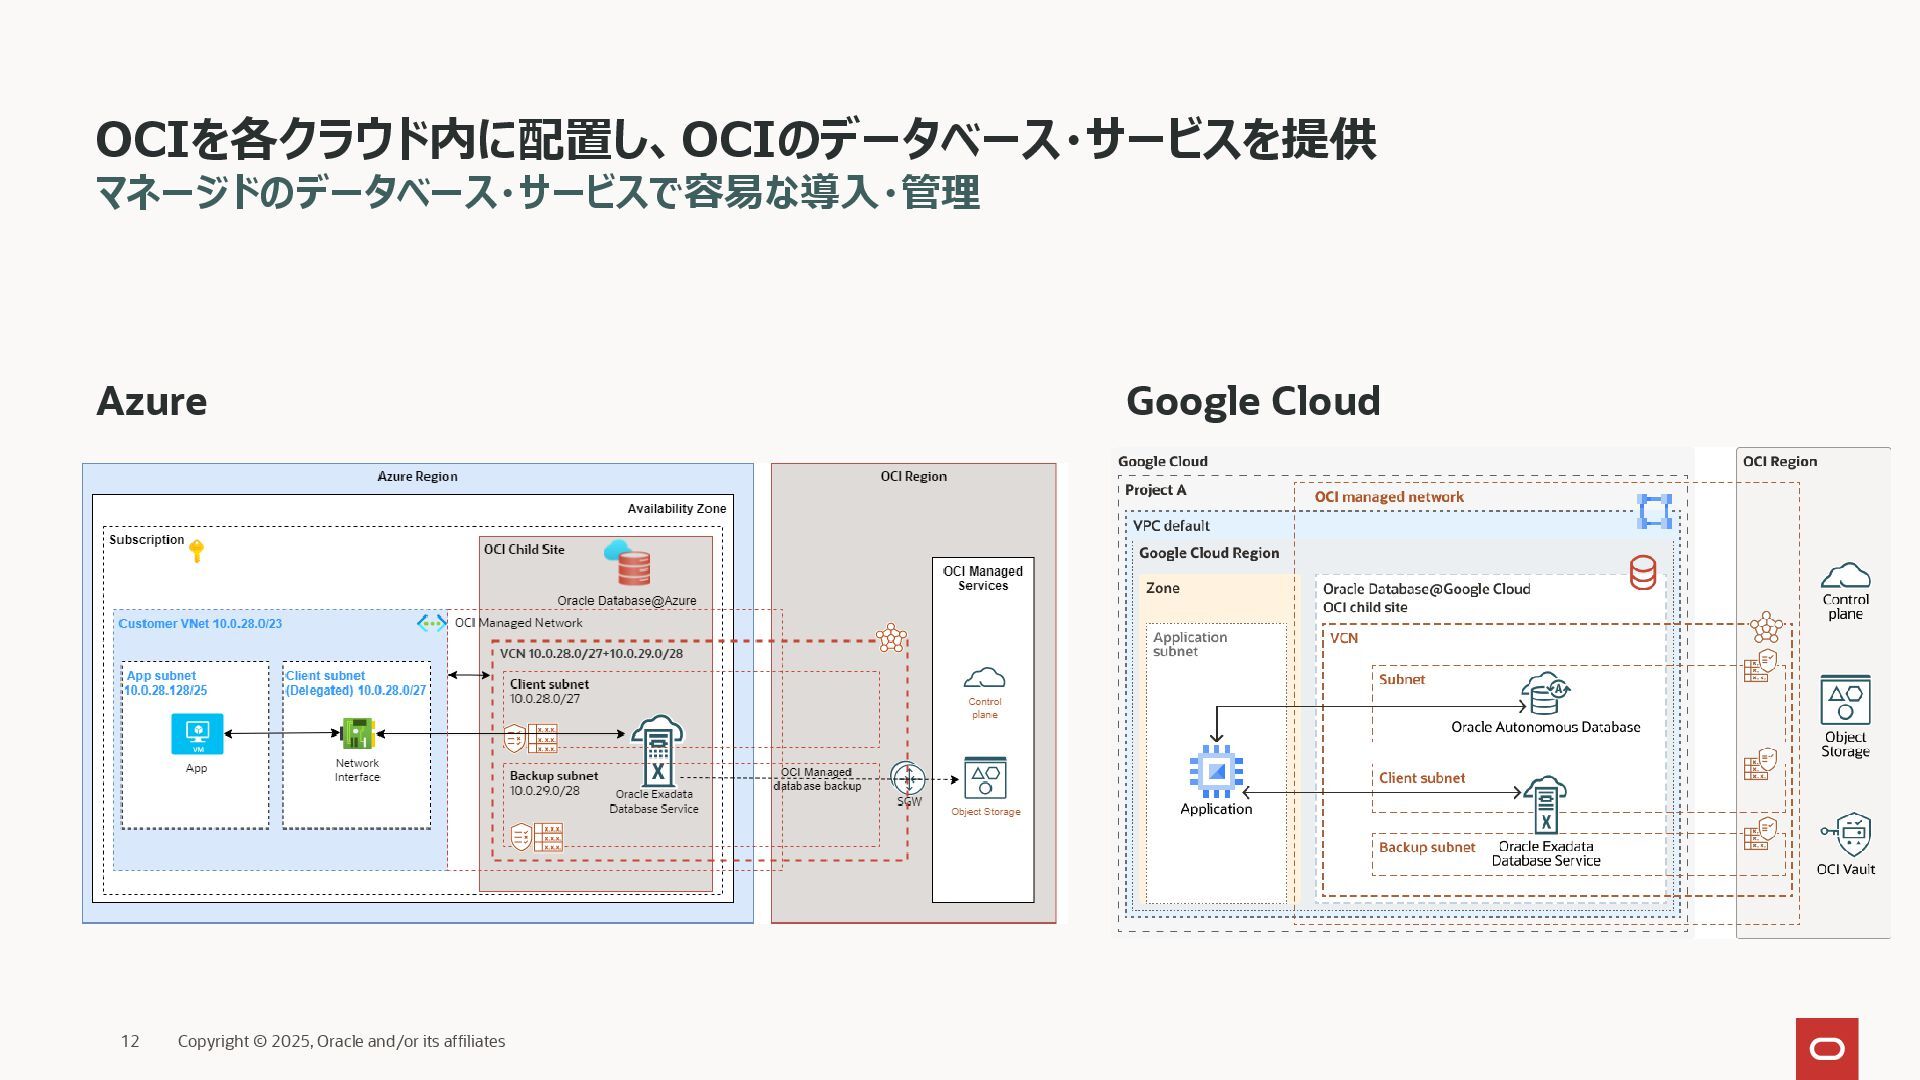This screenshot has width=1920, height=1080.
Task: Click the red database icon in Google Cloud Region
Action: click(x=1643, y=573)
